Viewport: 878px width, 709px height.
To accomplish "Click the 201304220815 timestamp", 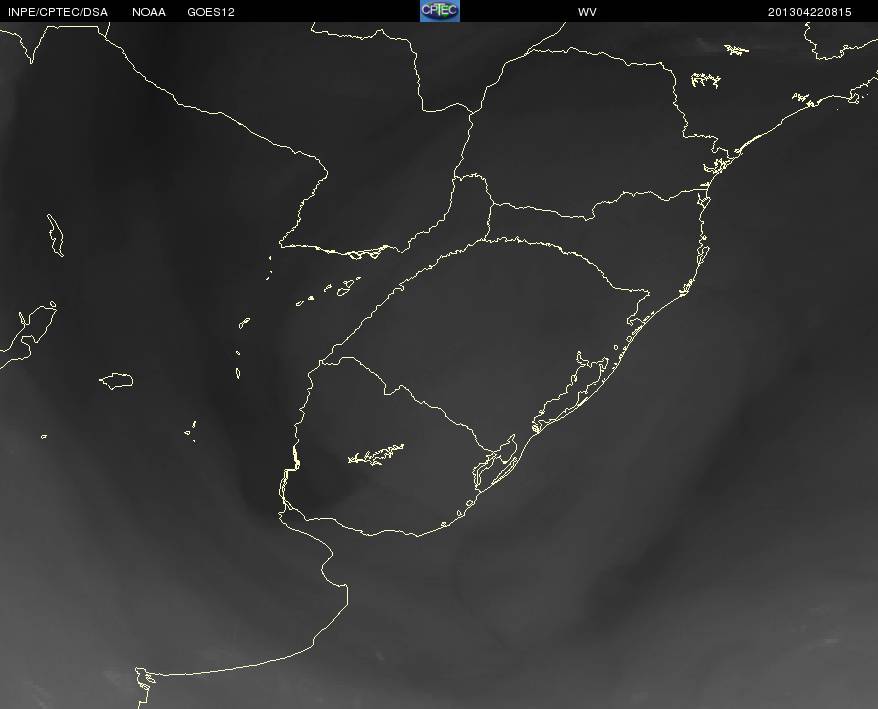I will point(810,12).
